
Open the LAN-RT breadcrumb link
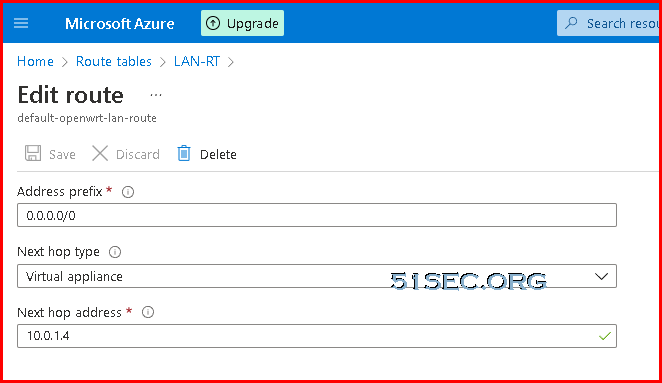click(197, 62)
